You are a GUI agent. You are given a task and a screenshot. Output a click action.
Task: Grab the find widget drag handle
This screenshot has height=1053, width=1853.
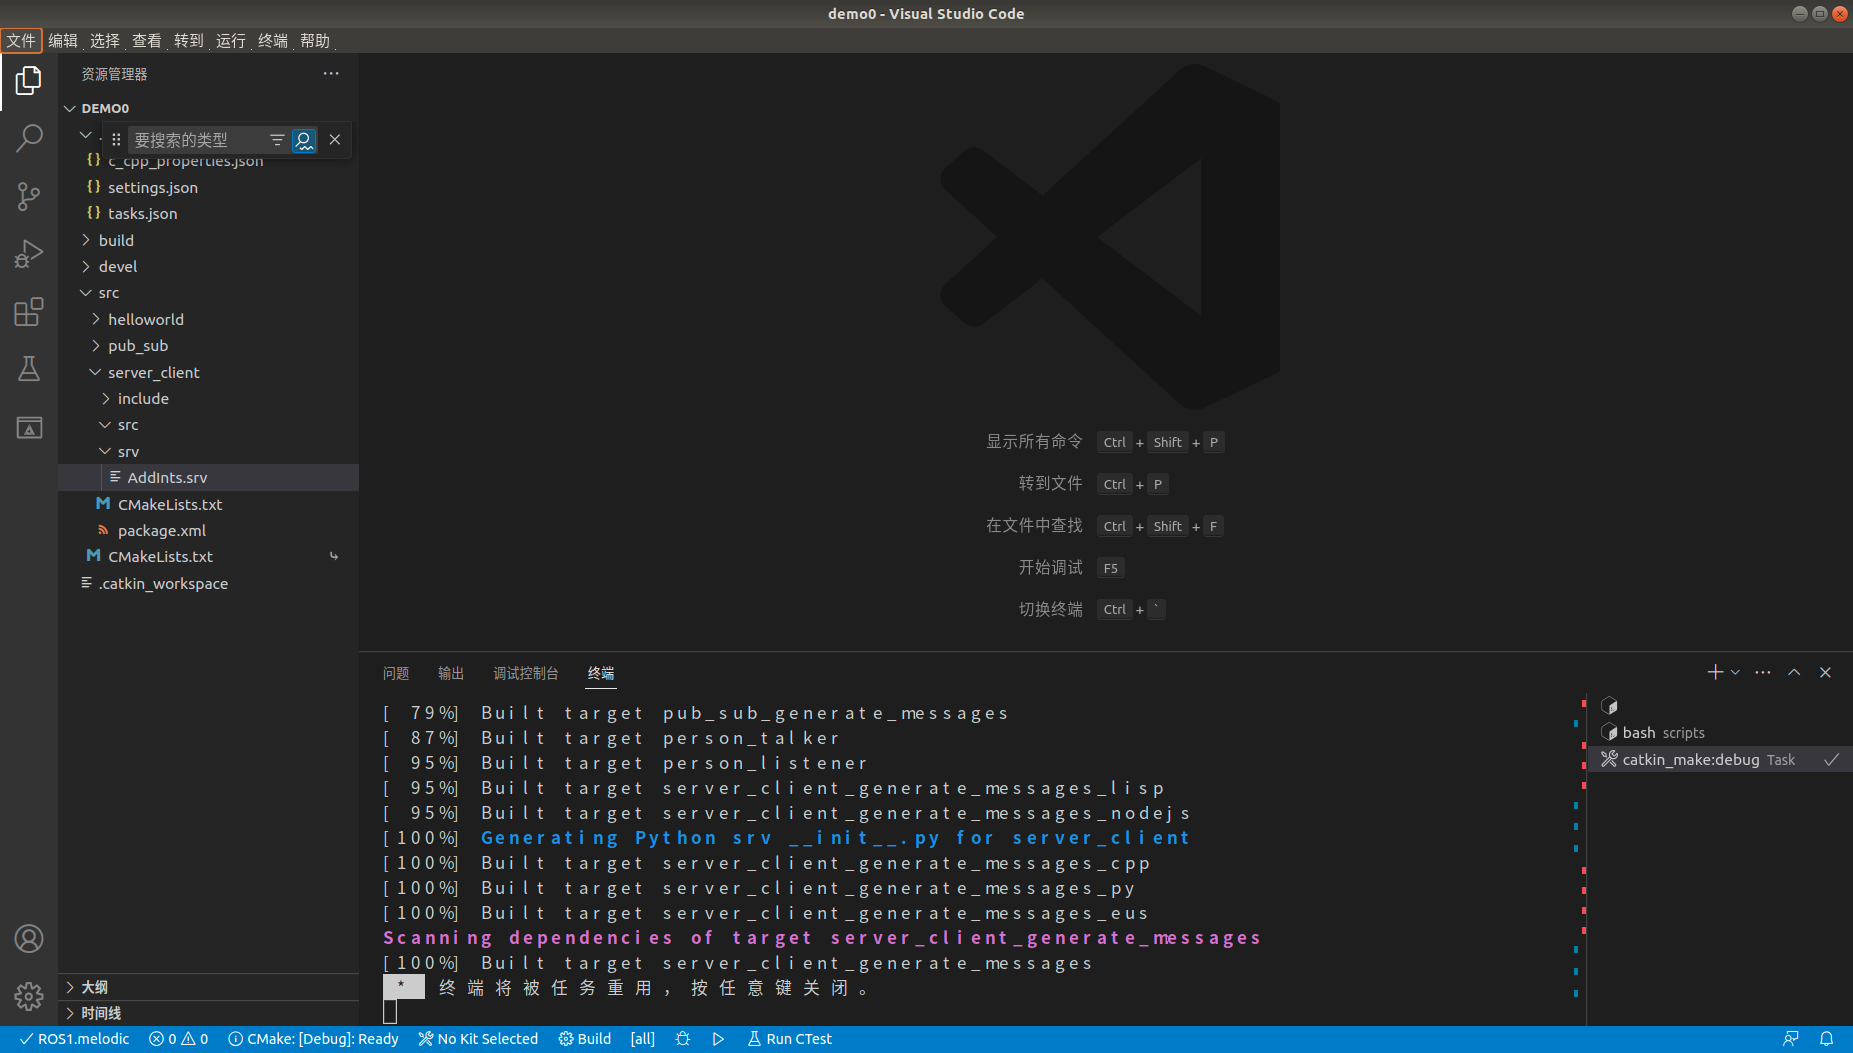click(x=116, y=140)
